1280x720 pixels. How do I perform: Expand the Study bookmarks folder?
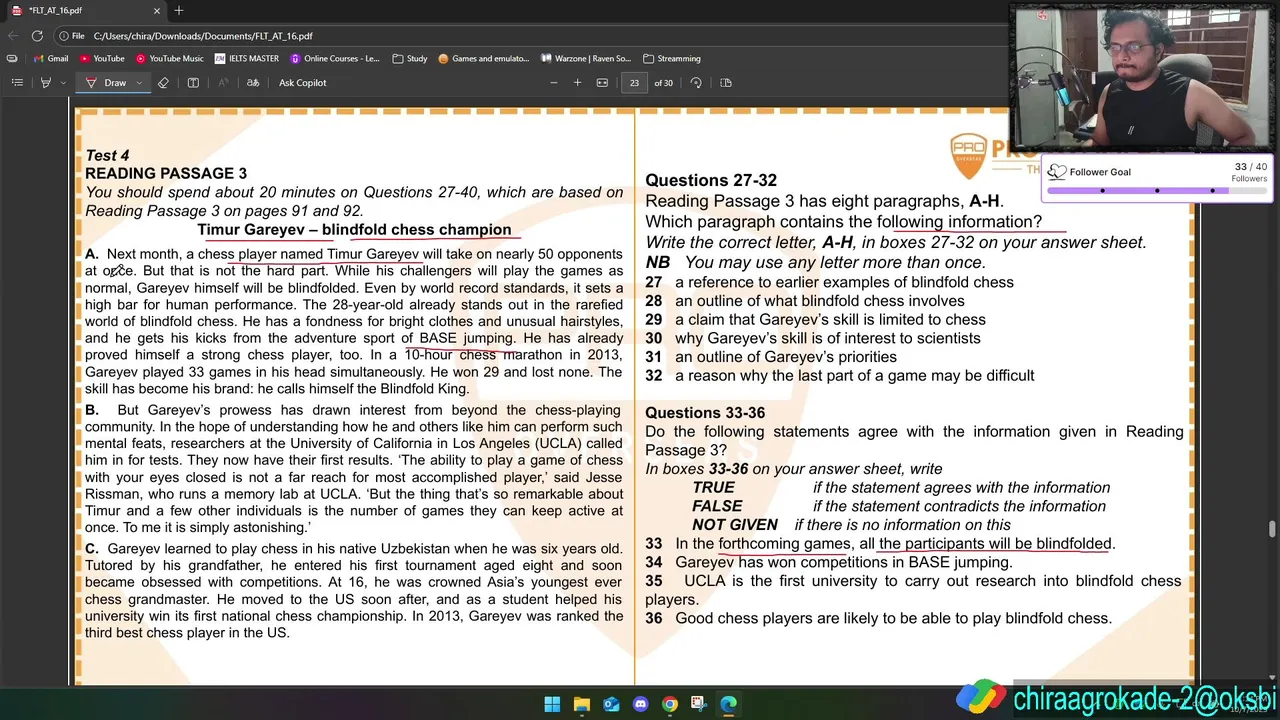(x=410, y=58)
